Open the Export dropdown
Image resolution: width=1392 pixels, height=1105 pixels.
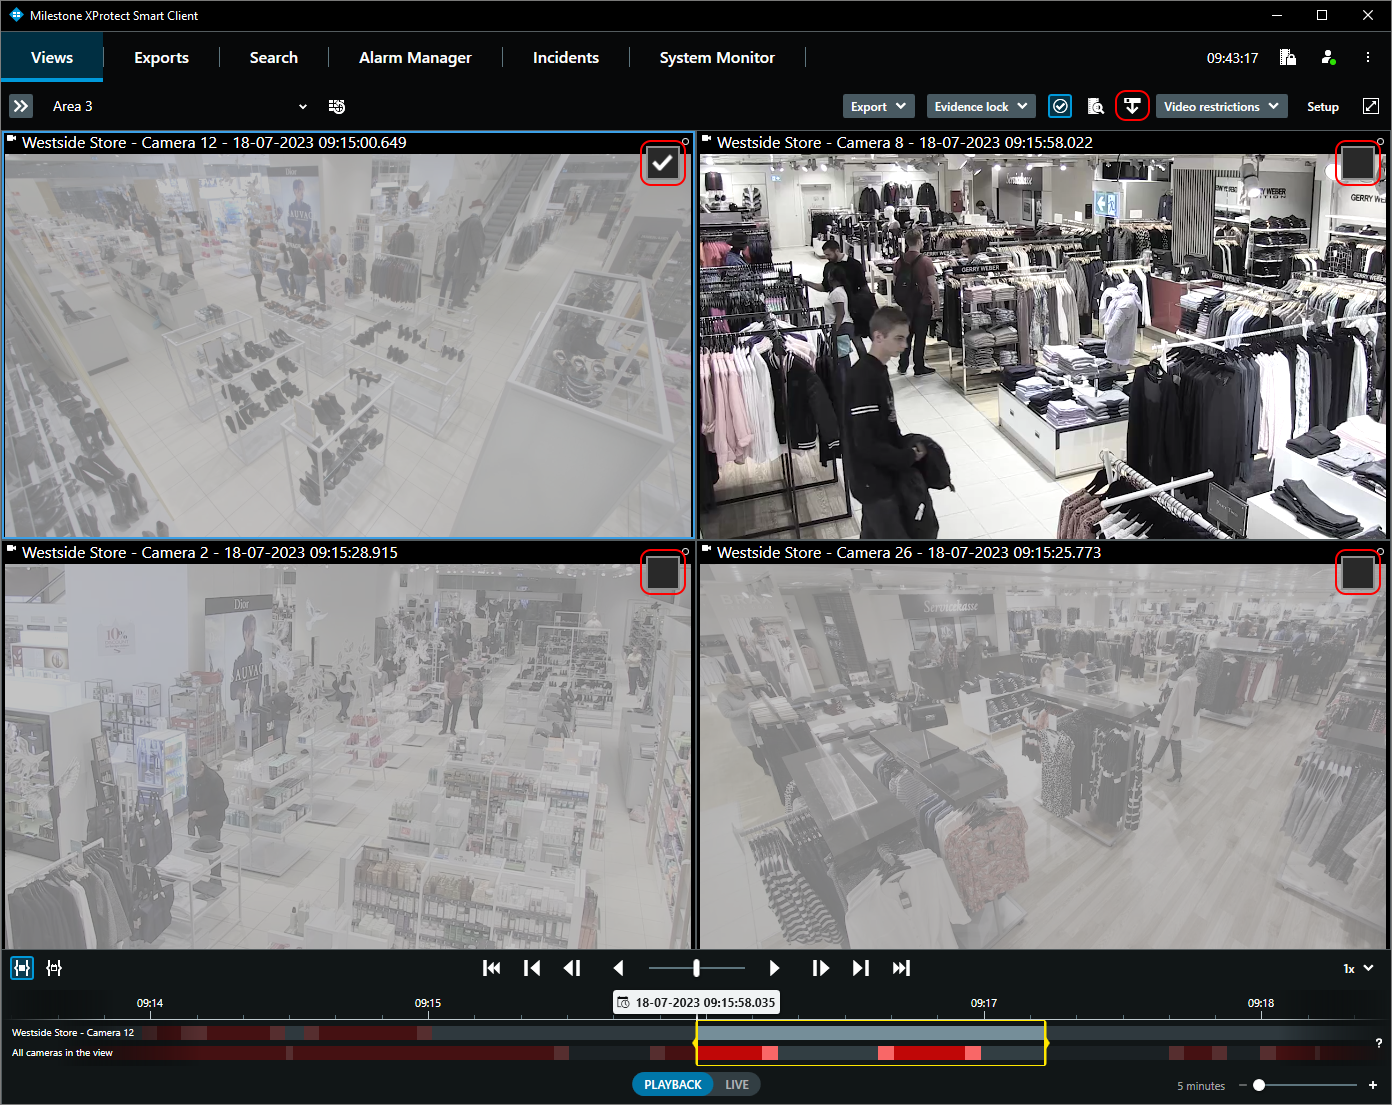pyautogui.click(x=878, y=106)
